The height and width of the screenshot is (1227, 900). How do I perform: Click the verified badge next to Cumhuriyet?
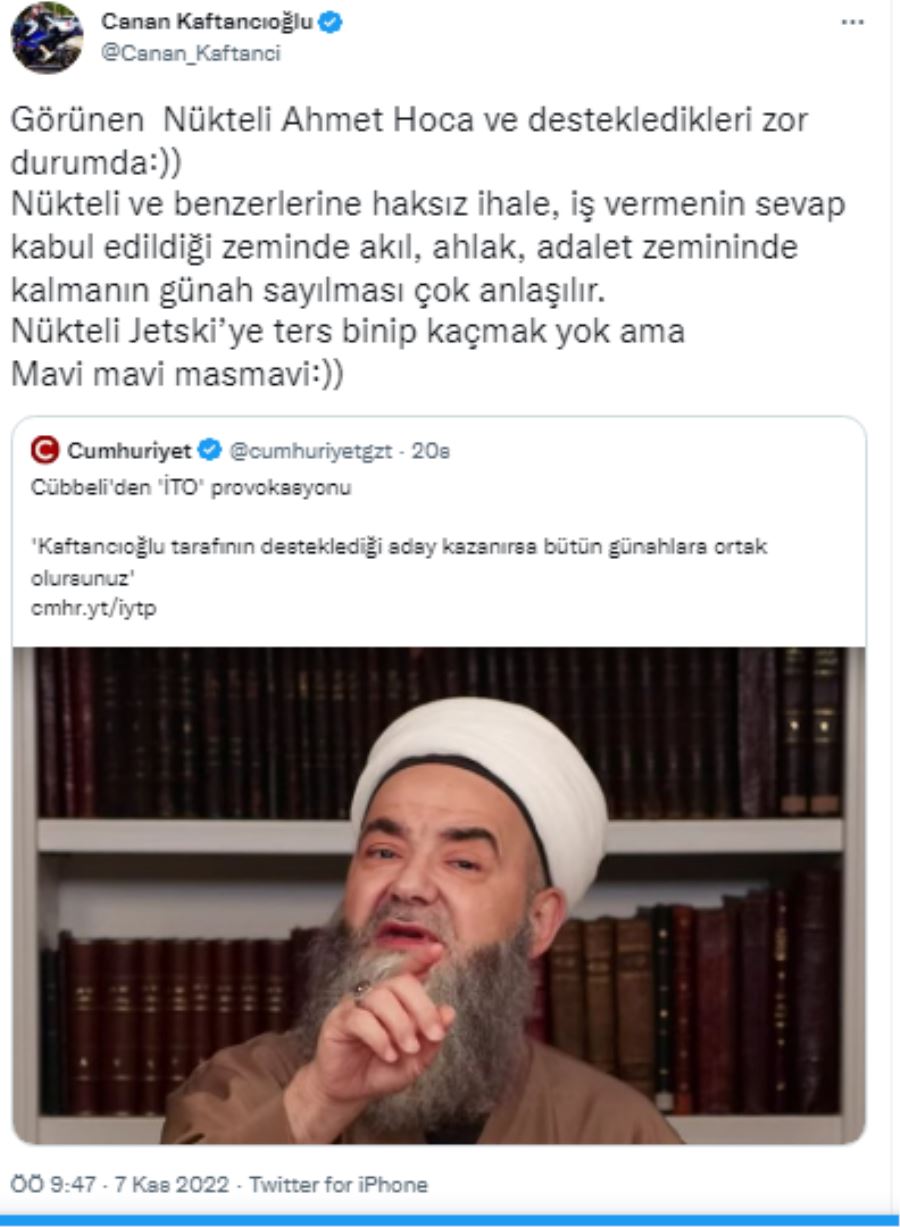click(210, 451)
